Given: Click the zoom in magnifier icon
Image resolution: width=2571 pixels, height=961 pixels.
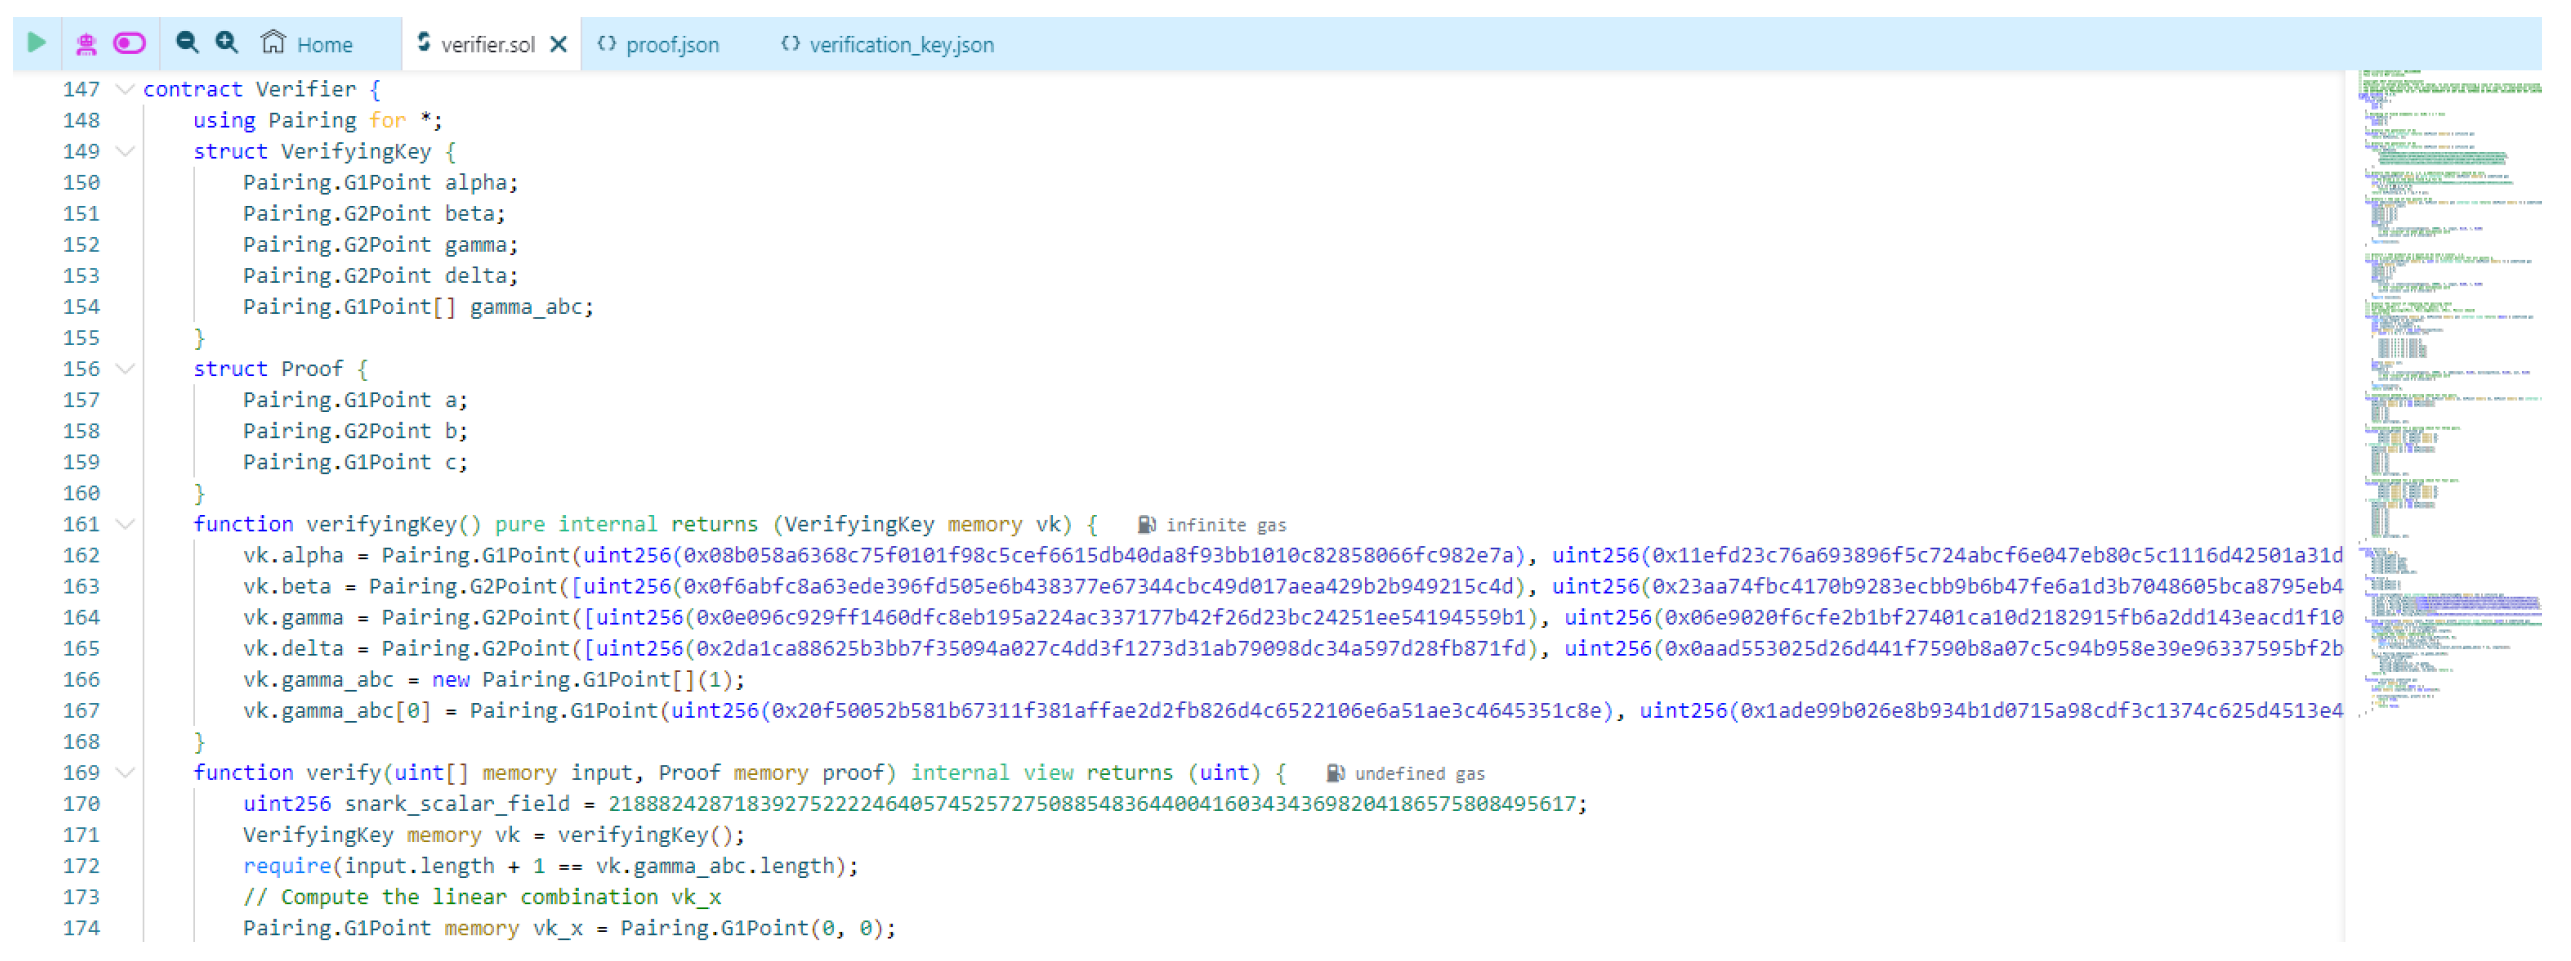Looking at the screenshot, I should click(x=227, y=42).
